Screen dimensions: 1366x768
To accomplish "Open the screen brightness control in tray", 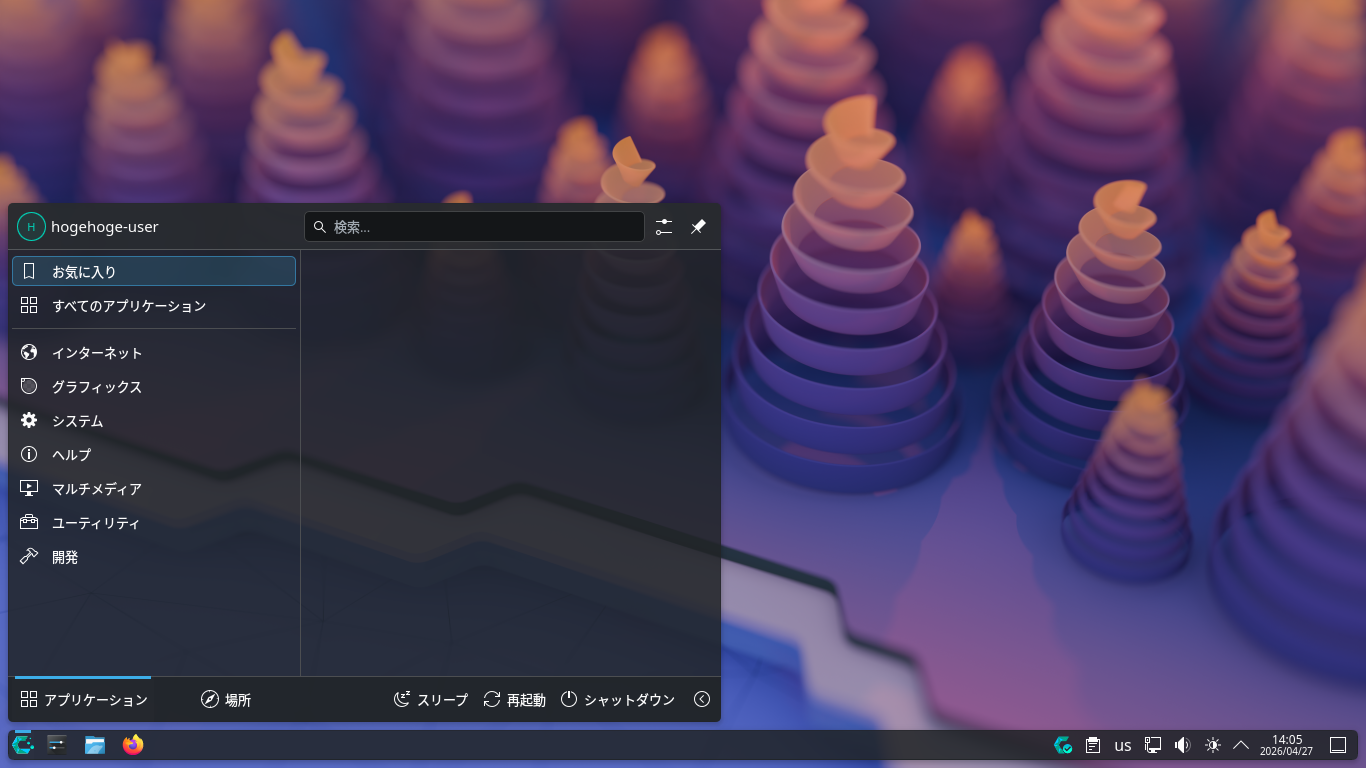I will (1212, 744).
